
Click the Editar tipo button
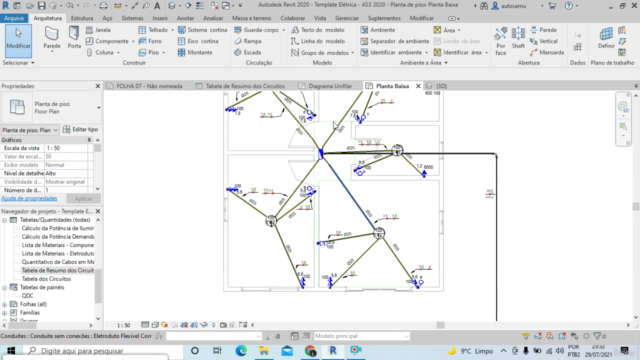coord(80,129)
